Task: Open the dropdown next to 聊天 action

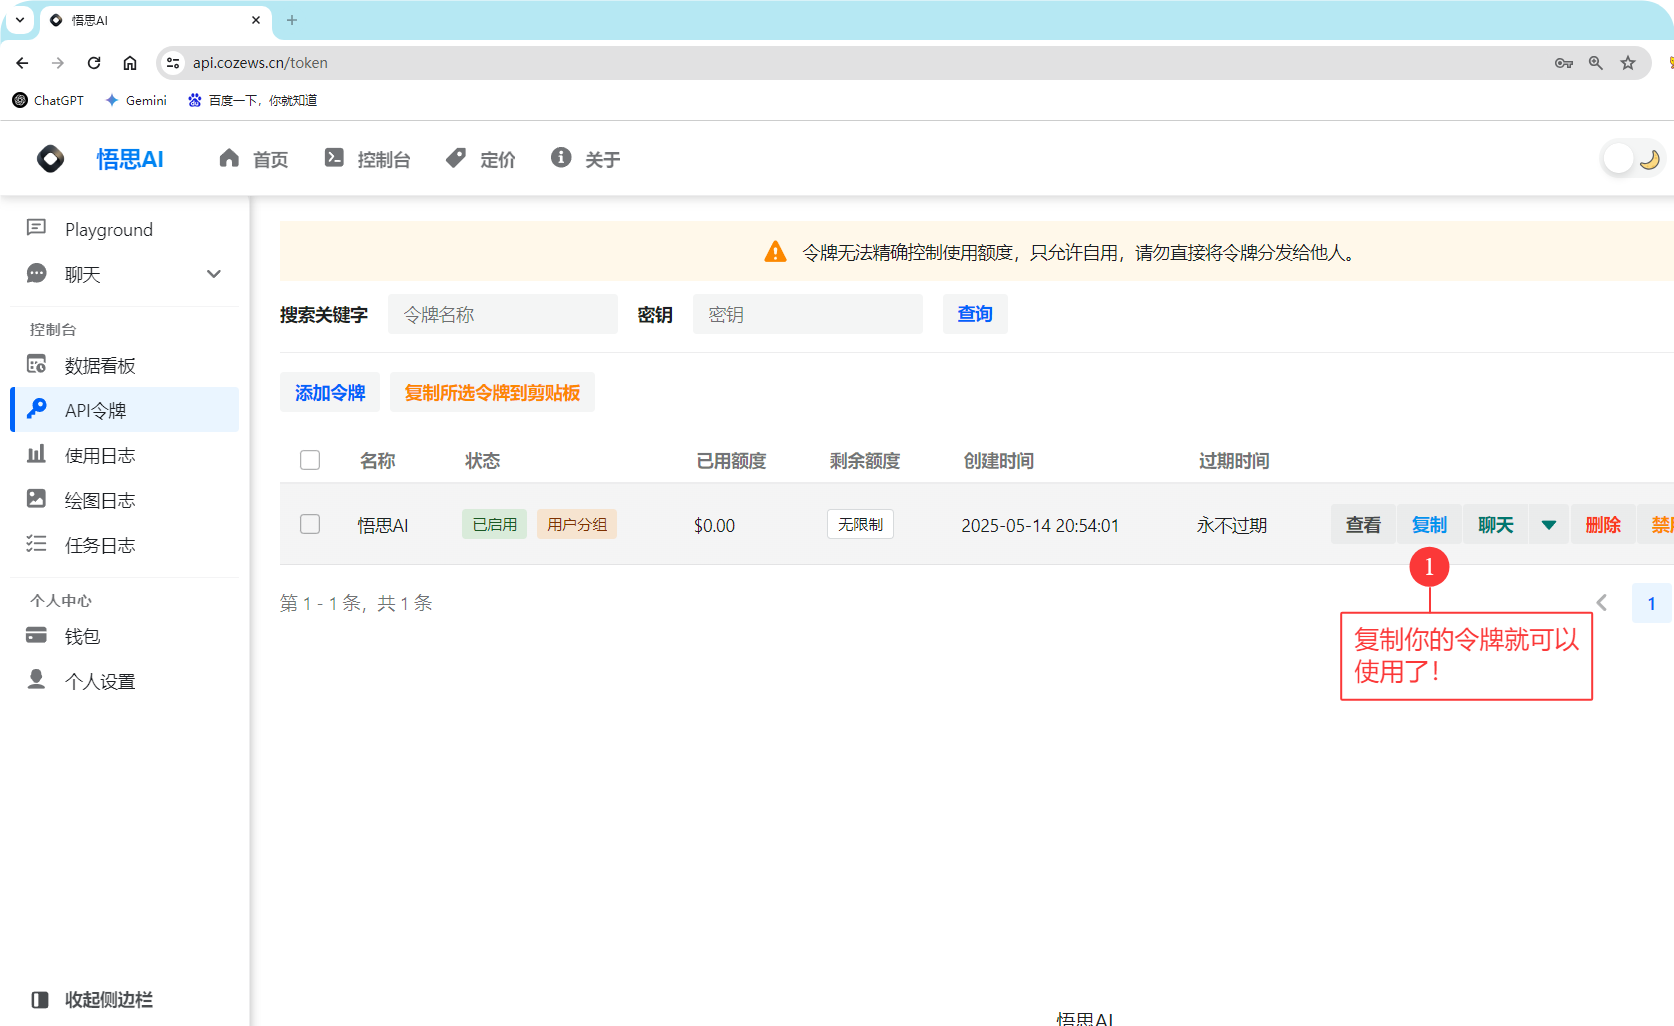Action: coord(1548,523)
